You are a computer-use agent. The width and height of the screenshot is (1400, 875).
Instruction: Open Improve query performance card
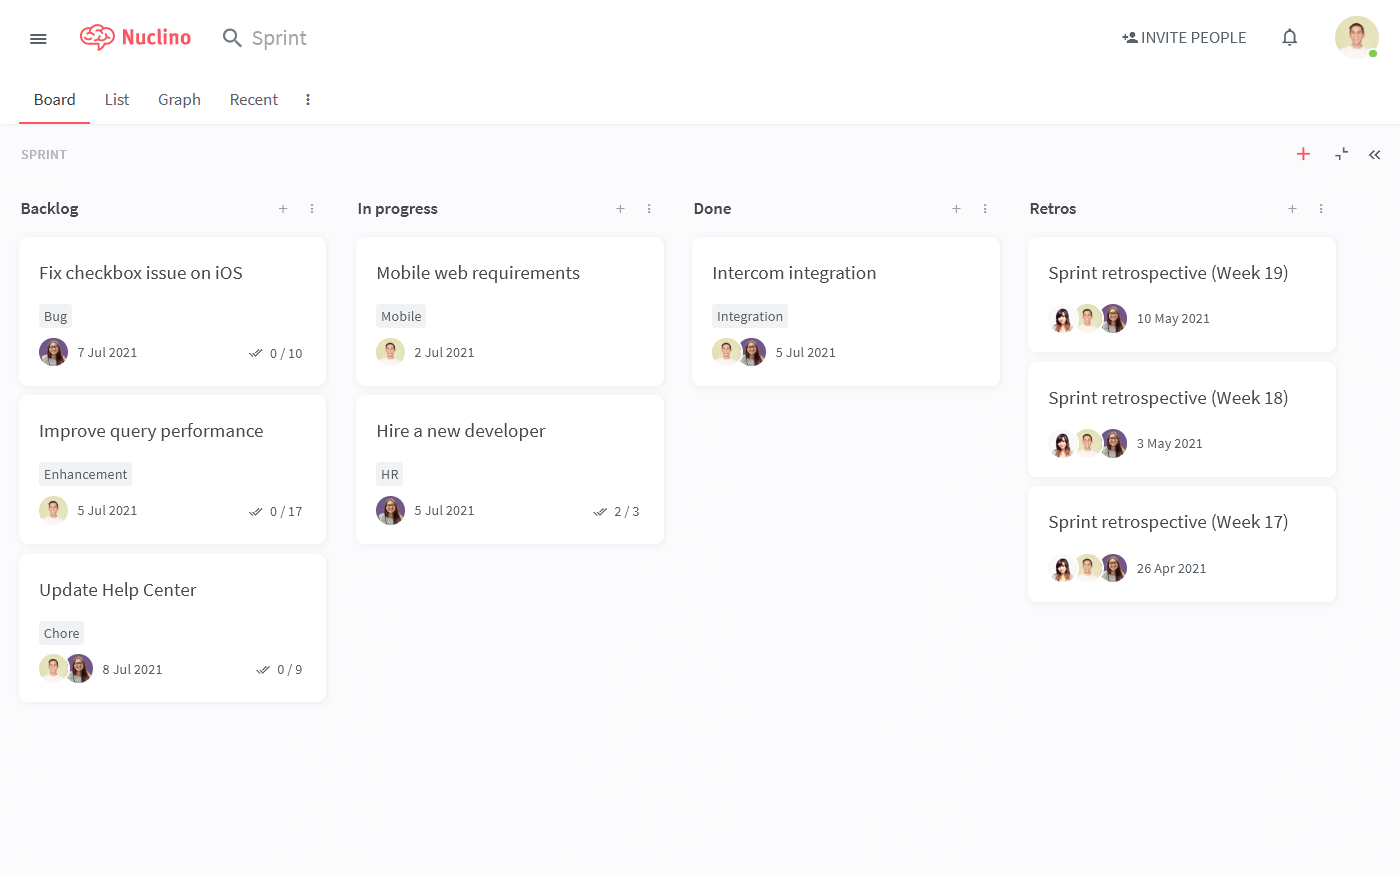172,469
